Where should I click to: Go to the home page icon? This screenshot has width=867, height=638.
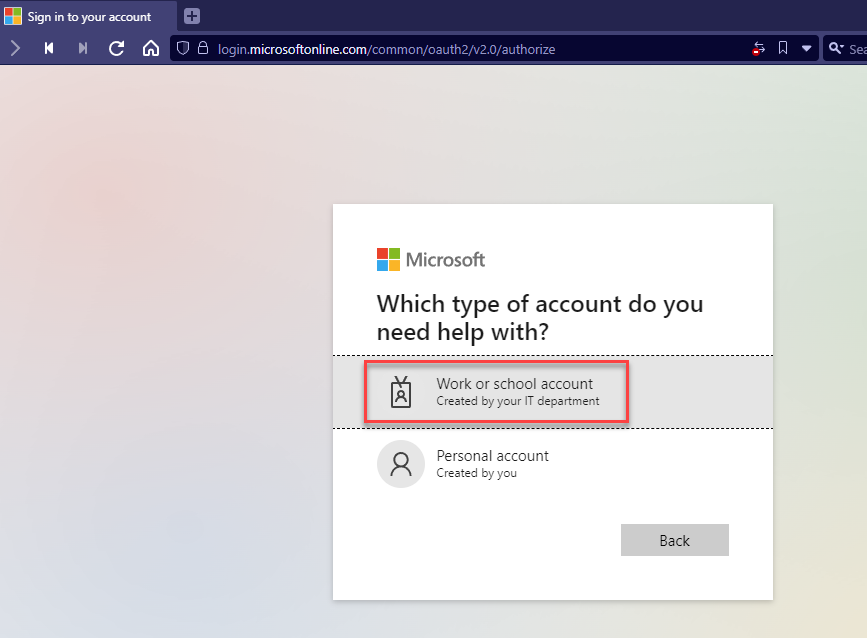[x=150, y=49]
